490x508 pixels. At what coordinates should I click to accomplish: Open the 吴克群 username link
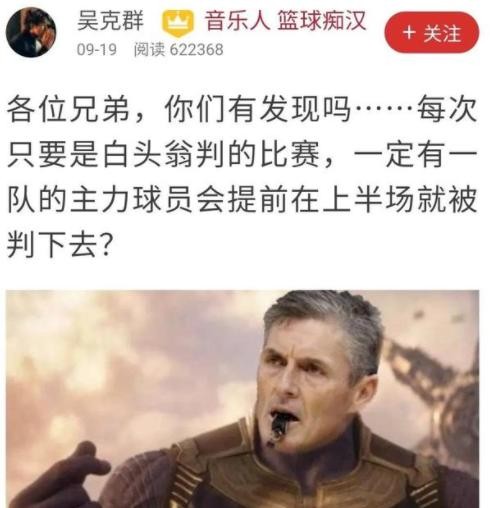click(x=110, y=21)
